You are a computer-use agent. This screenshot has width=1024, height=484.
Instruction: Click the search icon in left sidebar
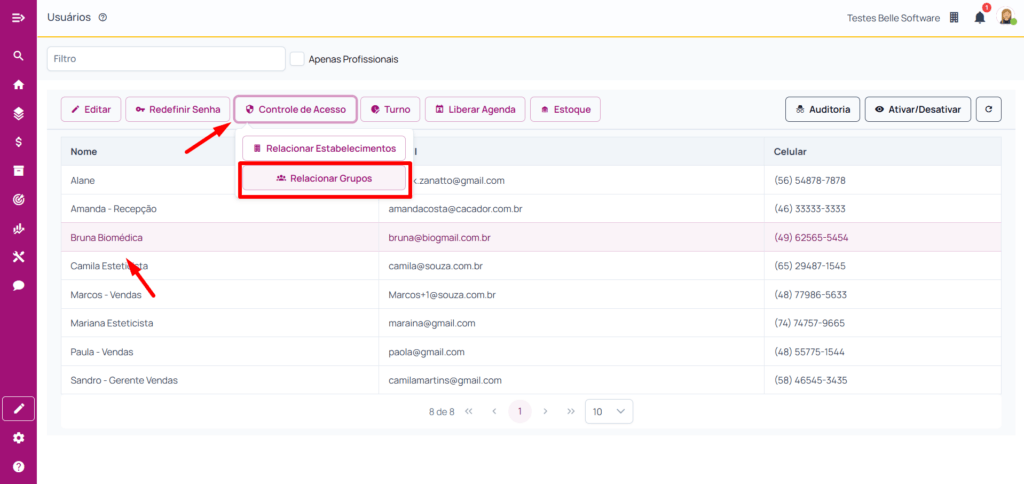pos(18,56)
